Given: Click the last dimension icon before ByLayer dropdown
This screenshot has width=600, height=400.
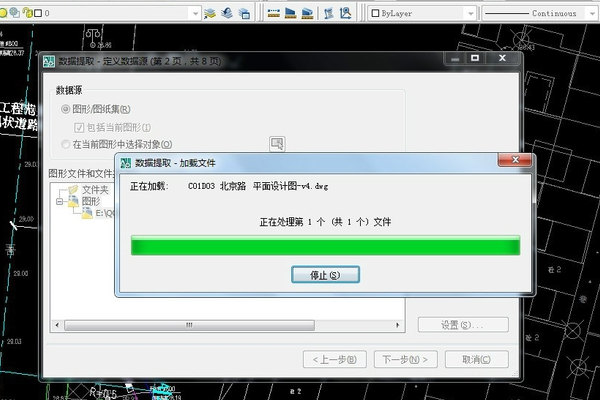Looking at the screenshot, I should 346,13.
